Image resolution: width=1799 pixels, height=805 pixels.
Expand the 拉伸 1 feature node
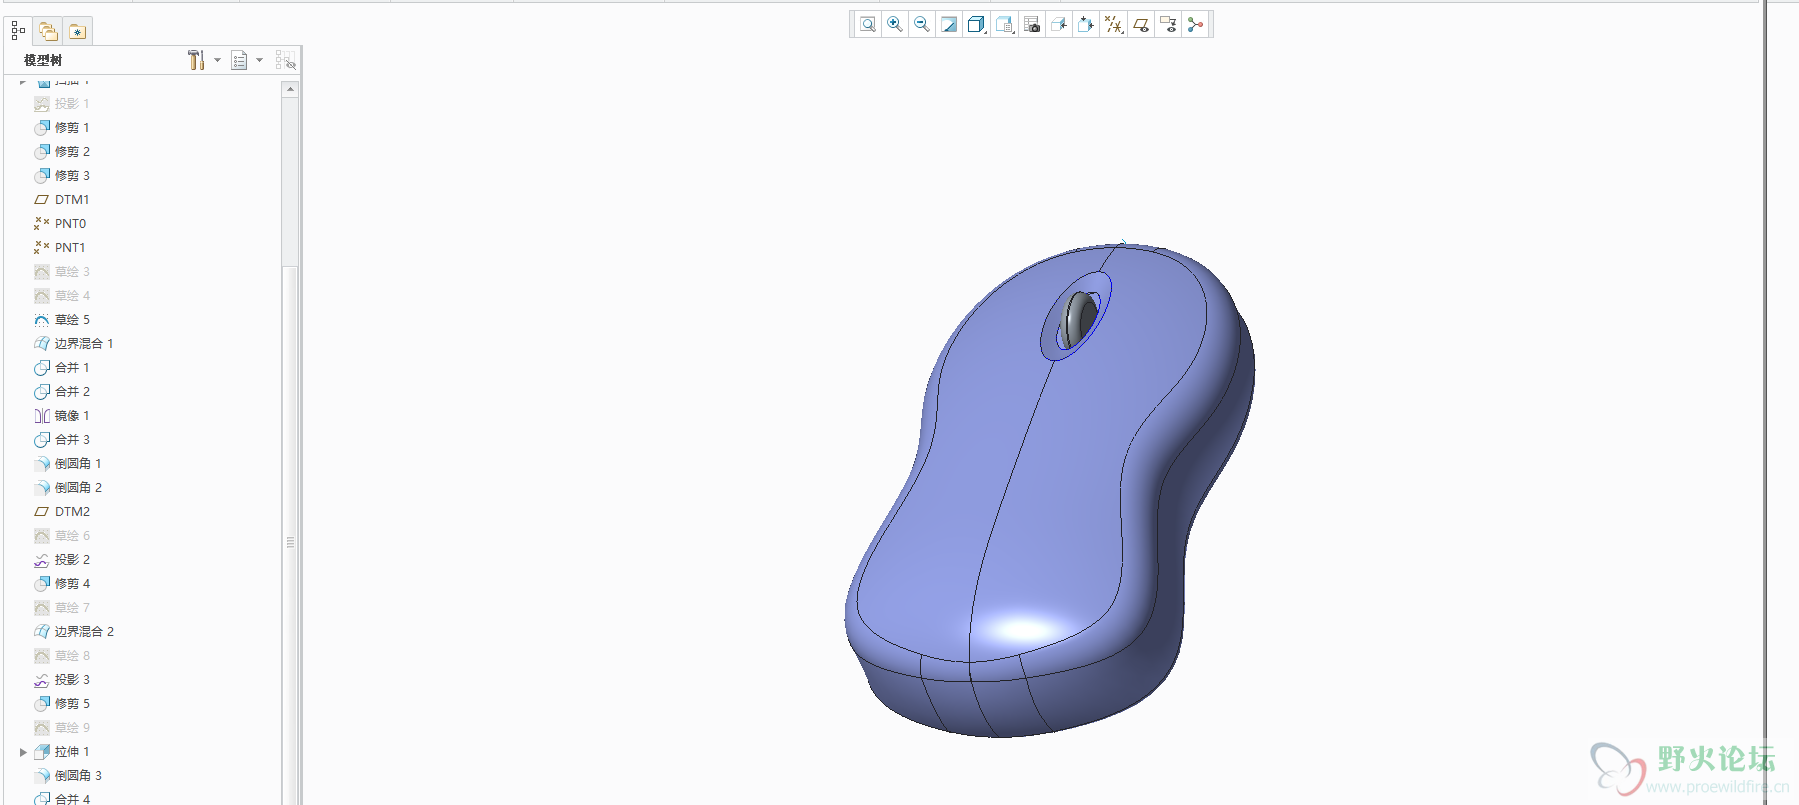pos(23,752)
